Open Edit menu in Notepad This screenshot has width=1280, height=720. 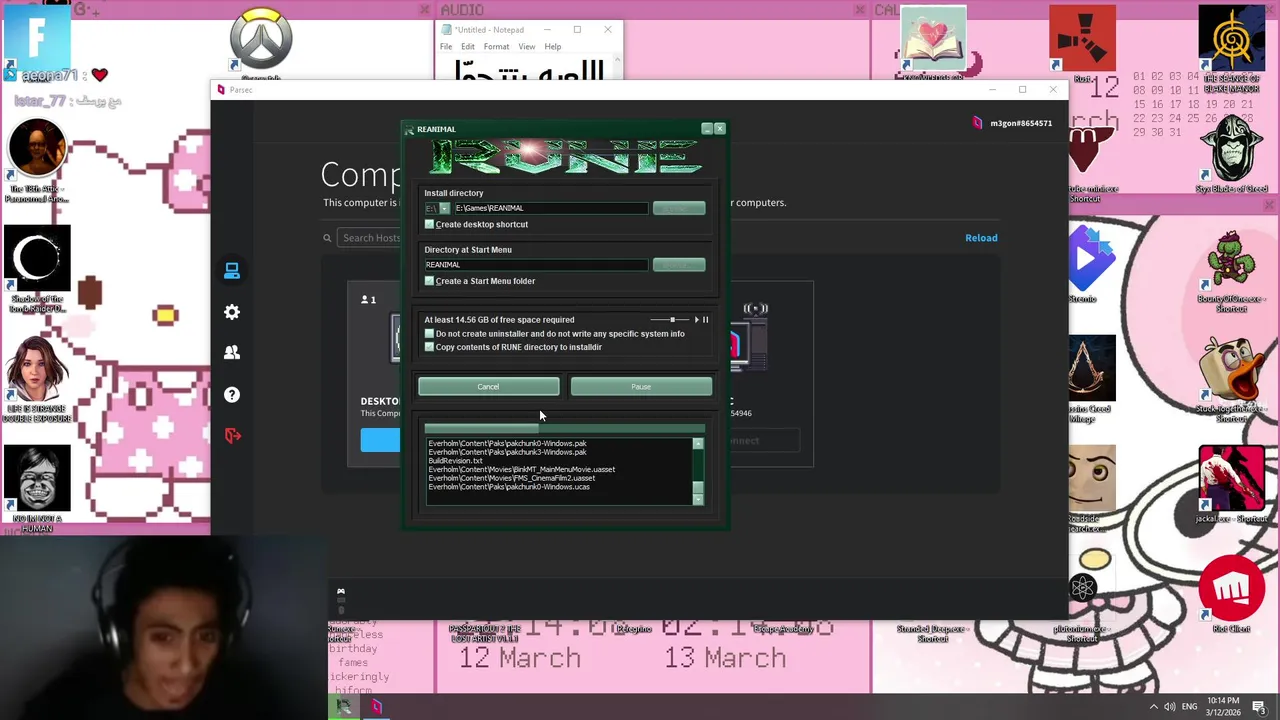pyautogui.click(x=468, y=47)
